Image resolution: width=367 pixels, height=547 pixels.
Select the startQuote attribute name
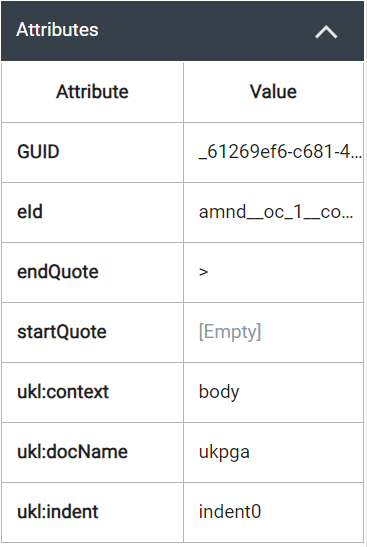pyautogui.click(x=62, y=332)
